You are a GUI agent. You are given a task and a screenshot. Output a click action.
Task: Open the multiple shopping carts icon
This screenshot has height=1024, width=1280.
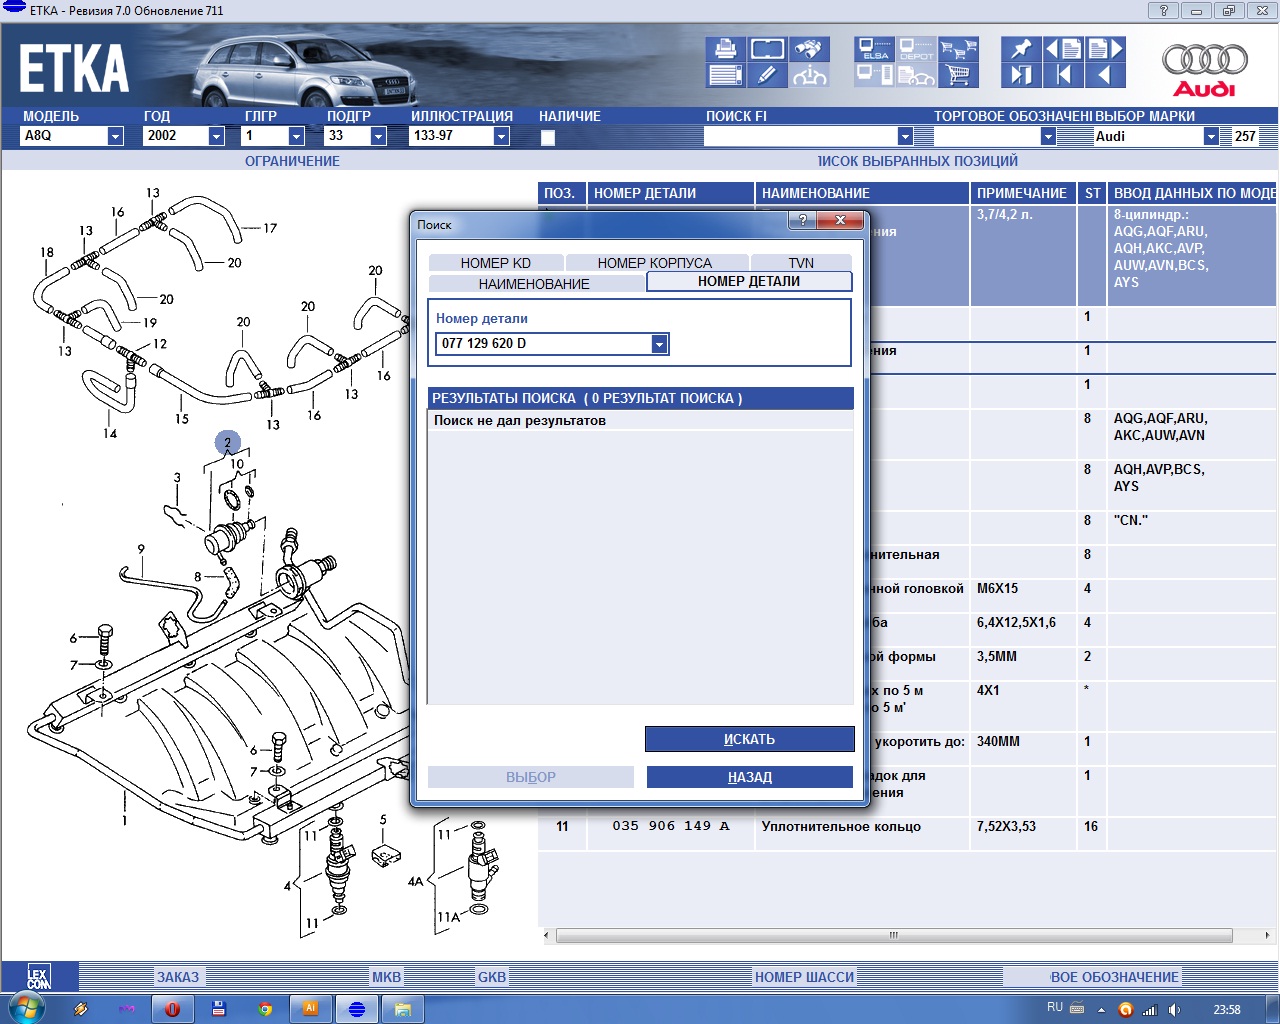[x=958, y=49]
